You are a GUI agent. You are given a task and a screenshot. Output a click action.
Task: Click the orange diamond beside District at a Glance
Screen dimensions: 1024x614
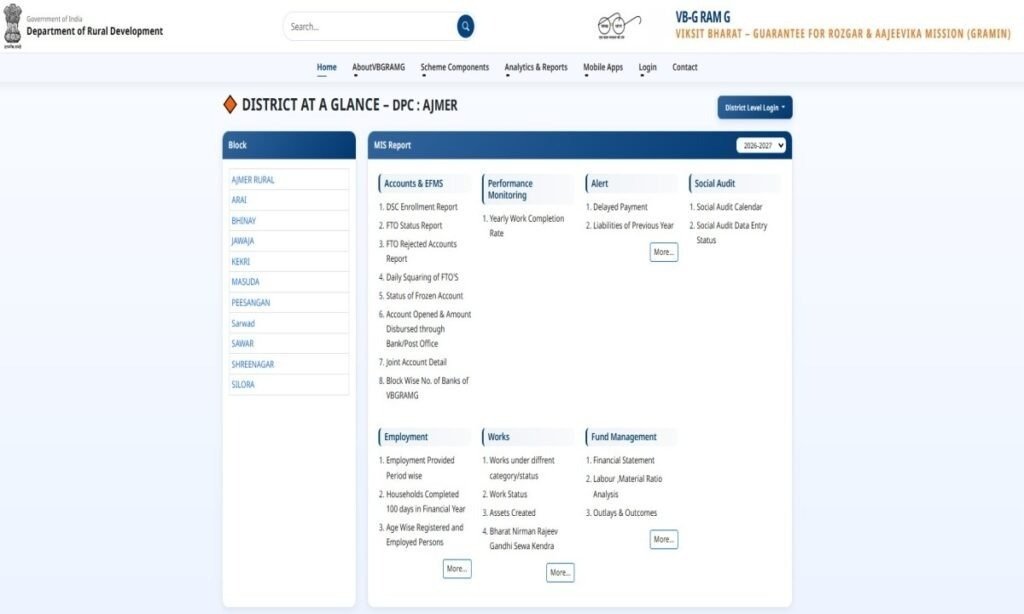pos(230,105)
